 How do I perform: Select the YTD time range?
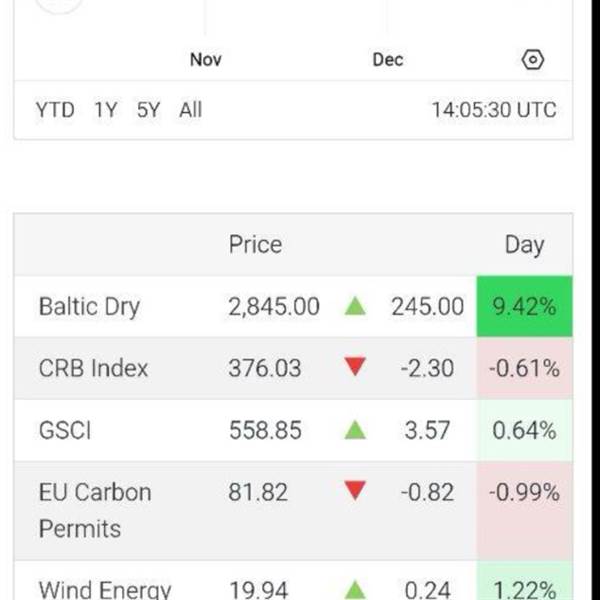(55, 110)
